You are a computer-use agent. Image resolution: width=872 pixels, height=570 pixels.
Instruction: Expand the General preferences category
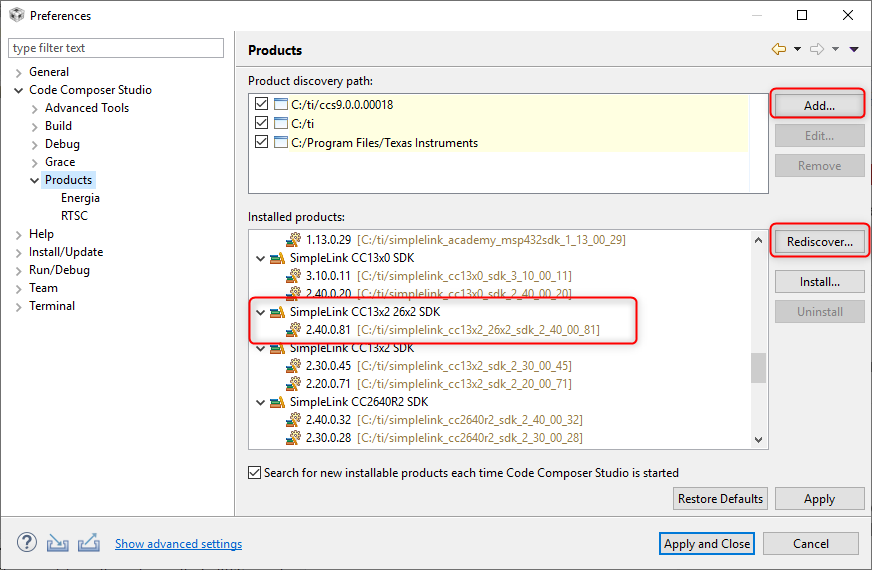[x=19, y=72]
